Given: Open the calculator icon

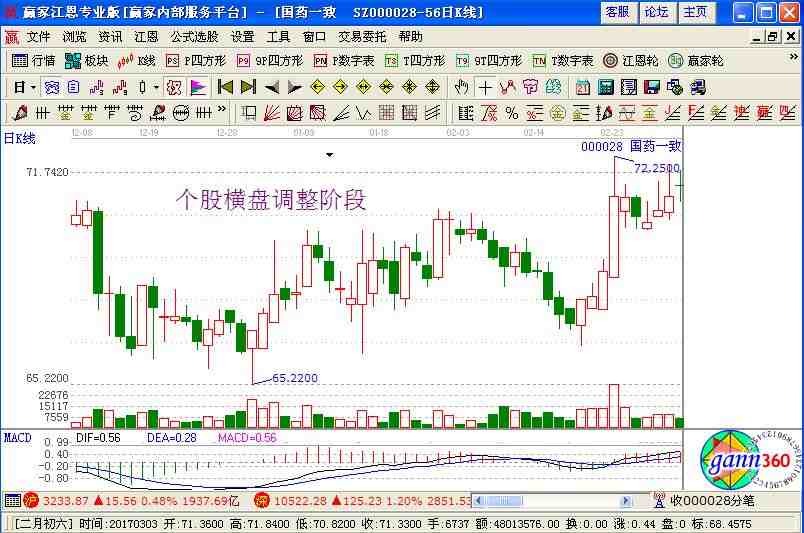Looking at the screenshot, I should [x=606, y=88].
